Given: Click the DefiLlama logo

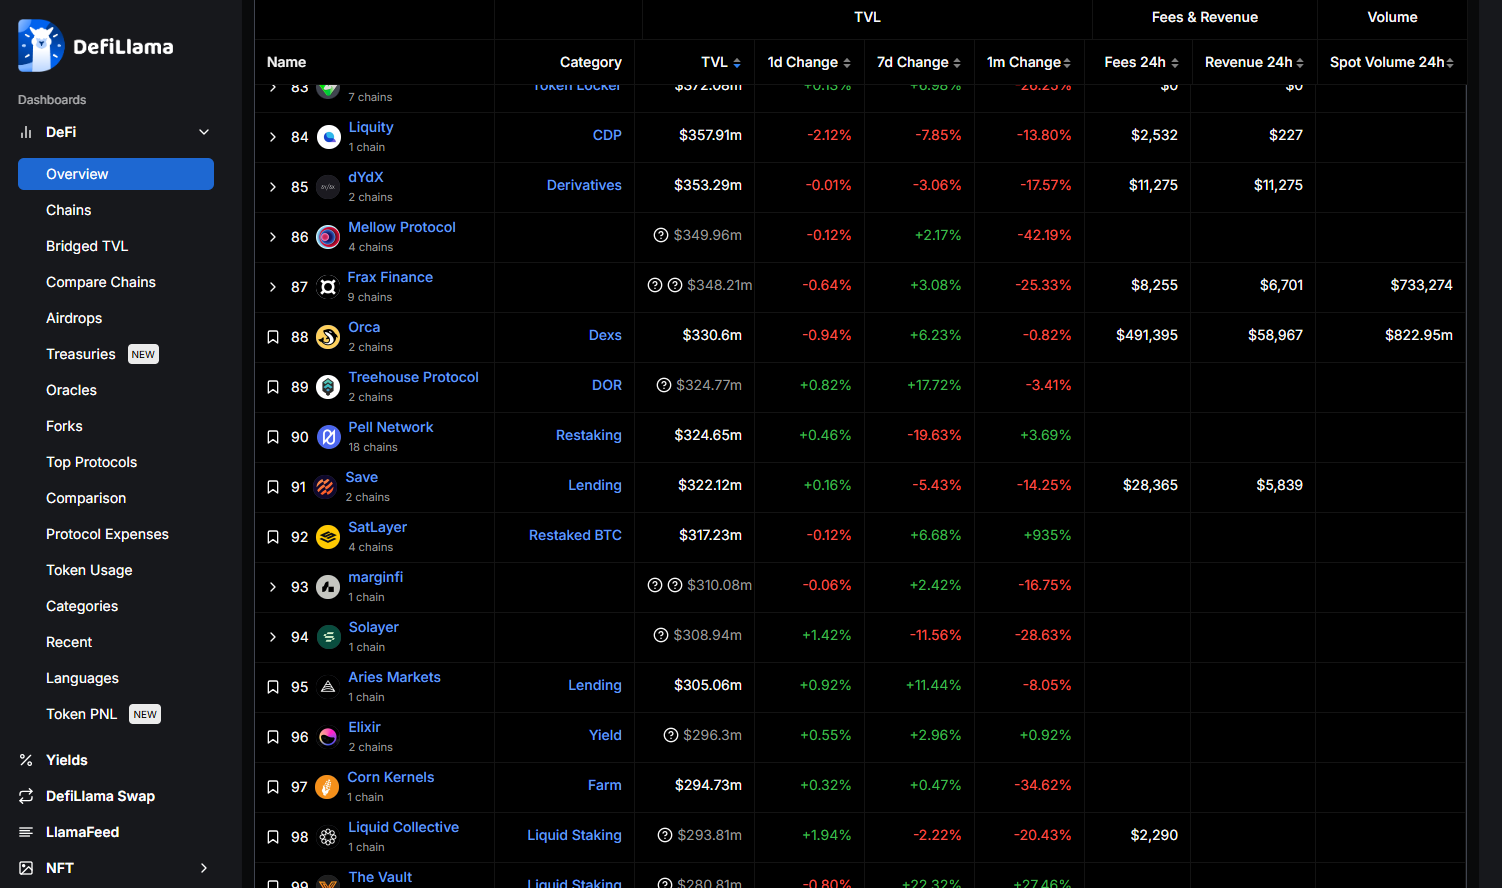Looking at the screenshot, I should coord(96,46).
